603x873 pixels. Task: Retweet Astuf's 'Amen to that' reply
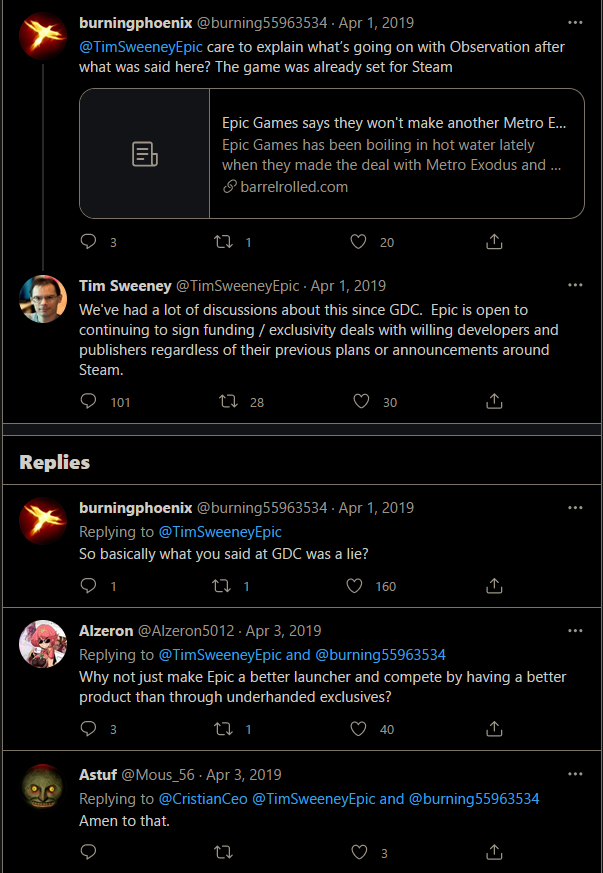pyautogui.click(x=225, y=852)
